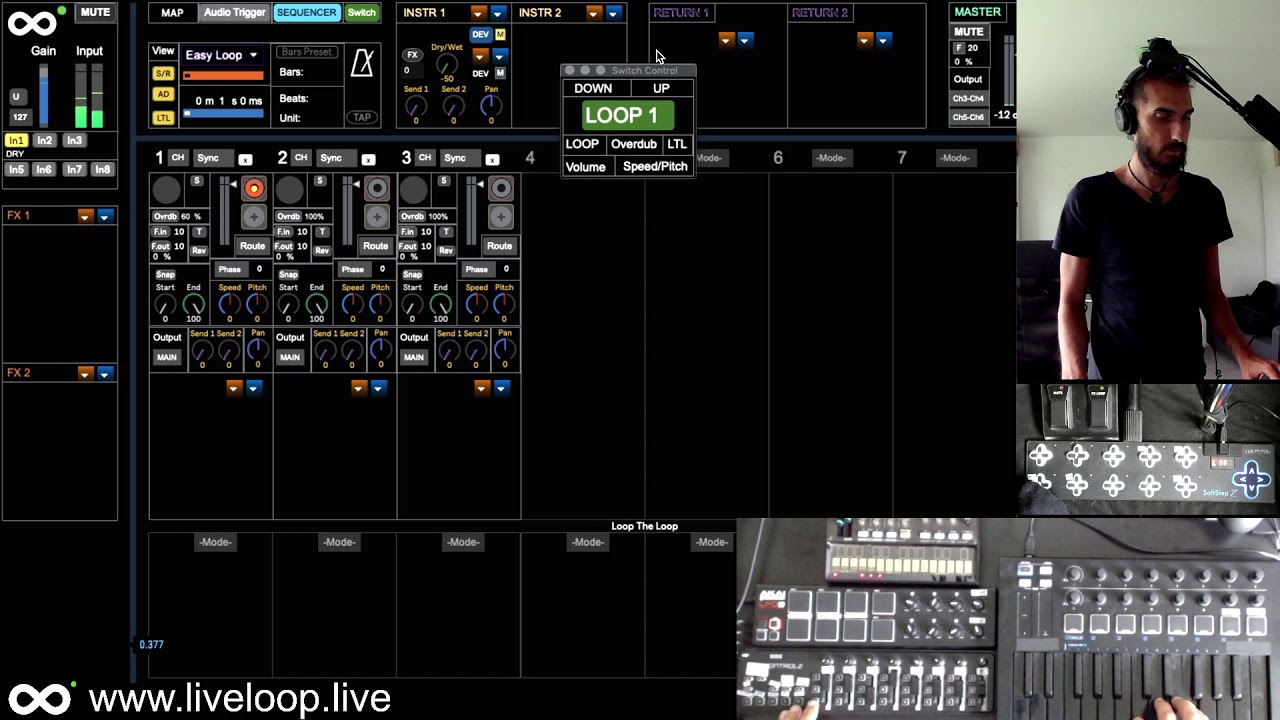This screenshot has height=720, width=1280.
Task: Clear loop 3 with its x button
Action: click(x=492, y=159)
